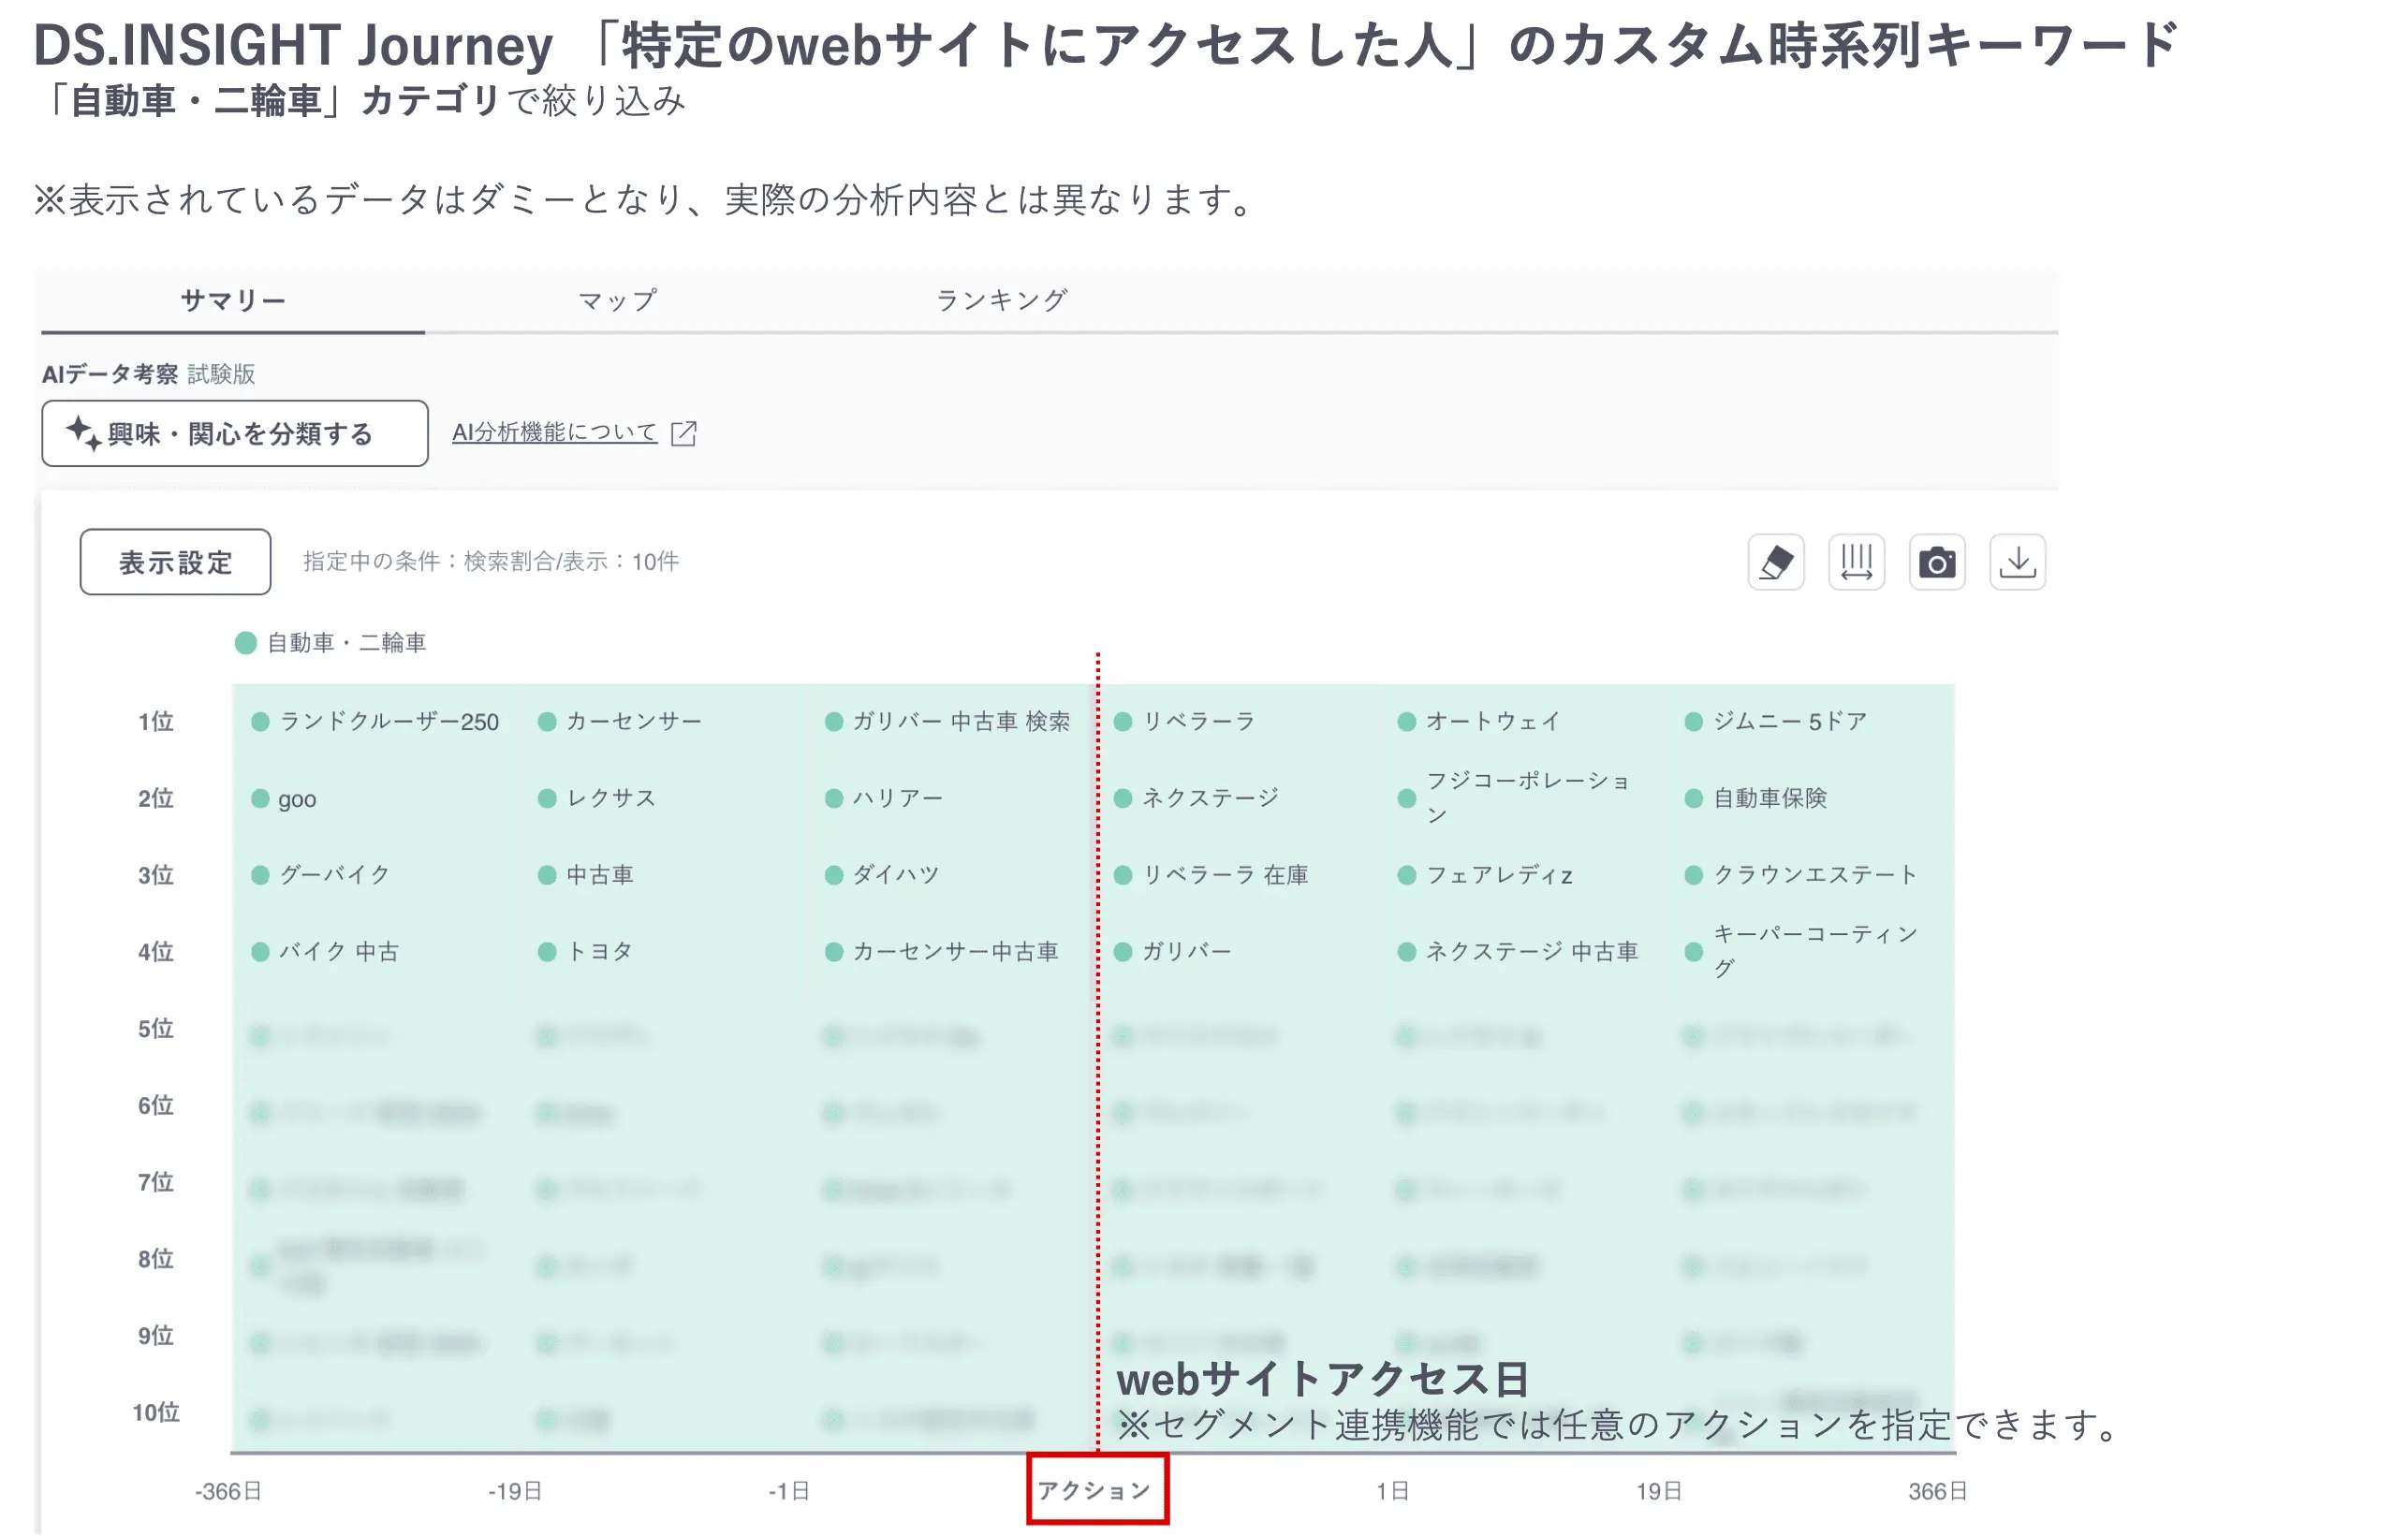This screenshot has width=2408, height=1536.
Task: Switch to the ランキング tab
Action: coord(1001,300)
